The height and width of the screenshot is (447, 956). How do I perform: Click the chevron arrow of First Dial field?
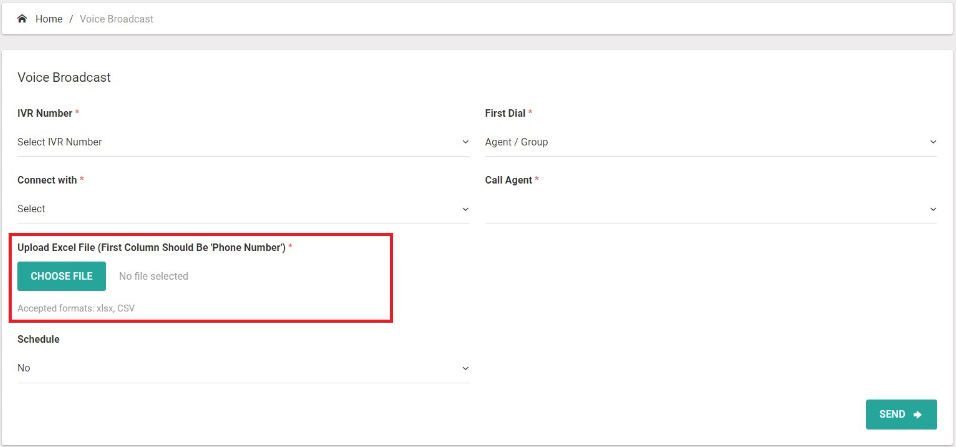pos(933,142)
